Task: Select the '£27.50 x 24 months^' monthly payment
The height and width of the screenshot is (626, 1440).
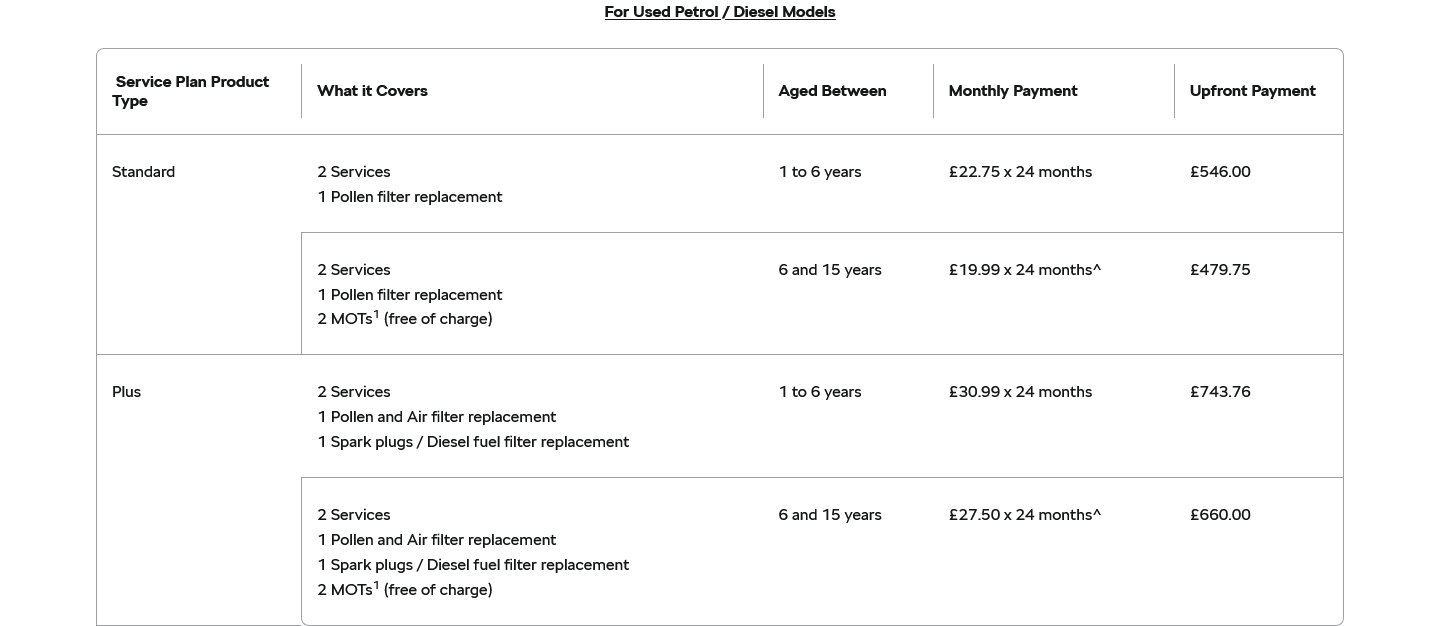Action: pos(1025,515)
